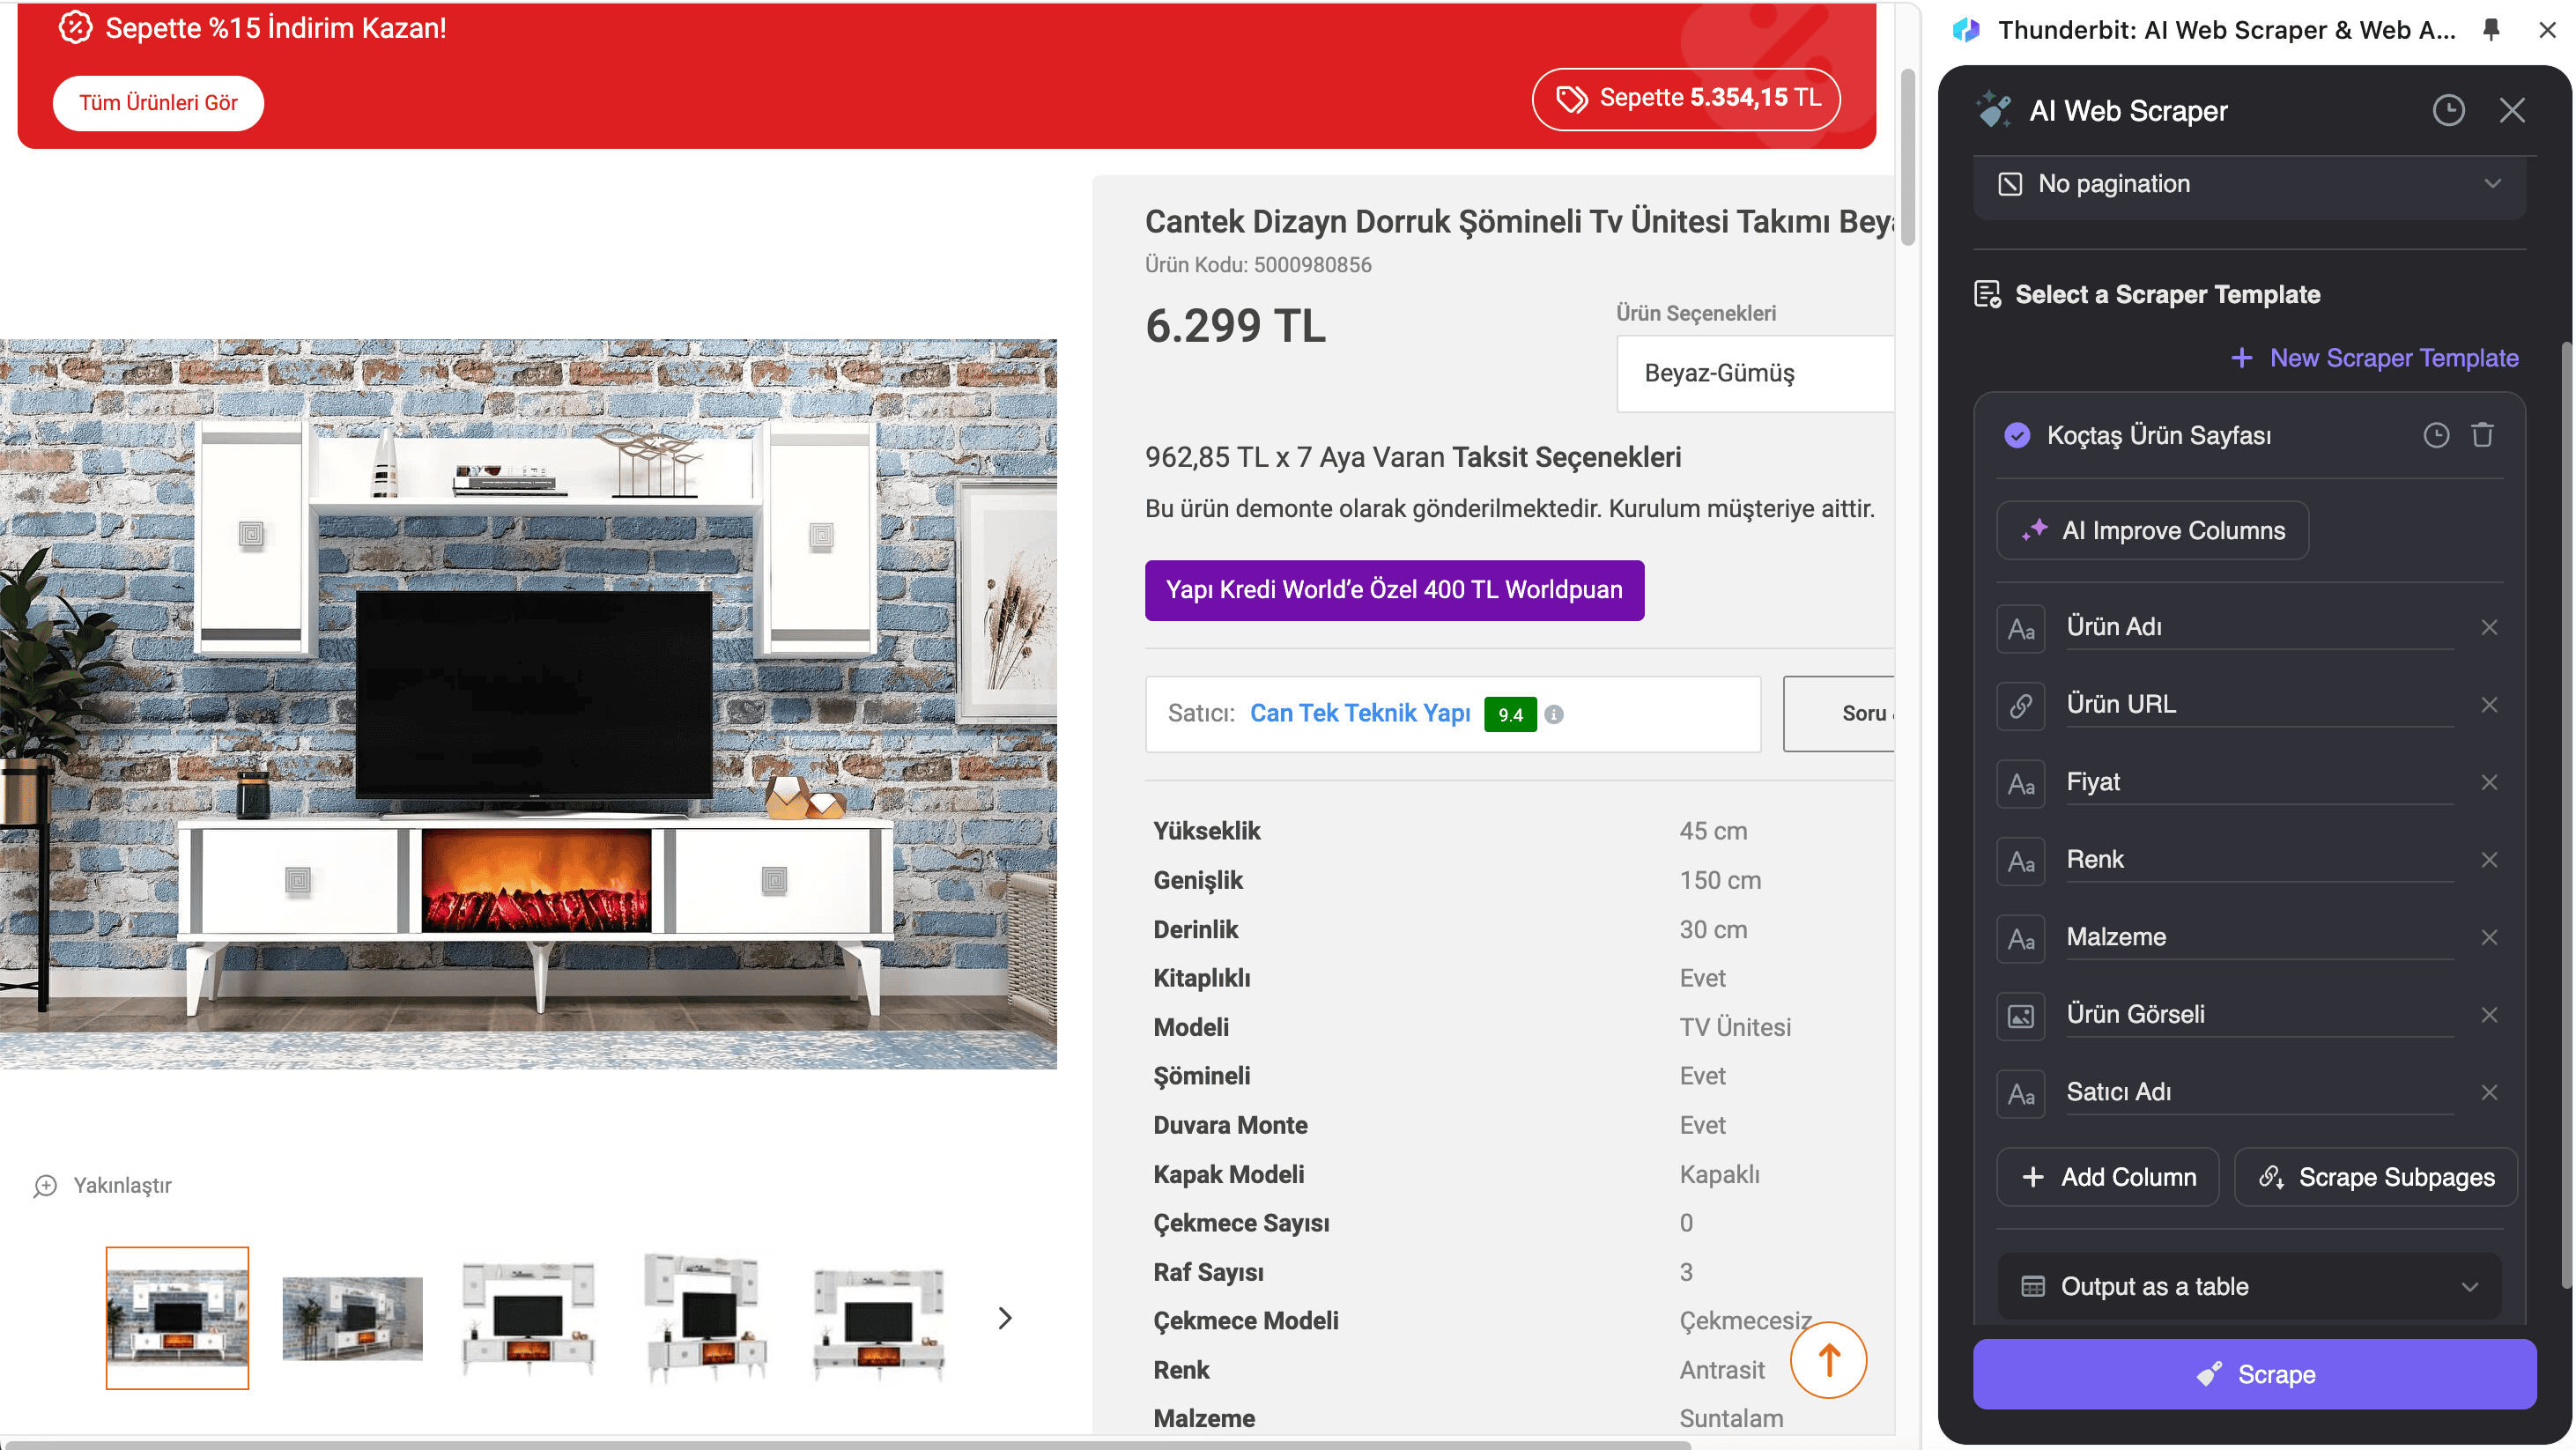Expand the No pagination dropdown

2250,184
